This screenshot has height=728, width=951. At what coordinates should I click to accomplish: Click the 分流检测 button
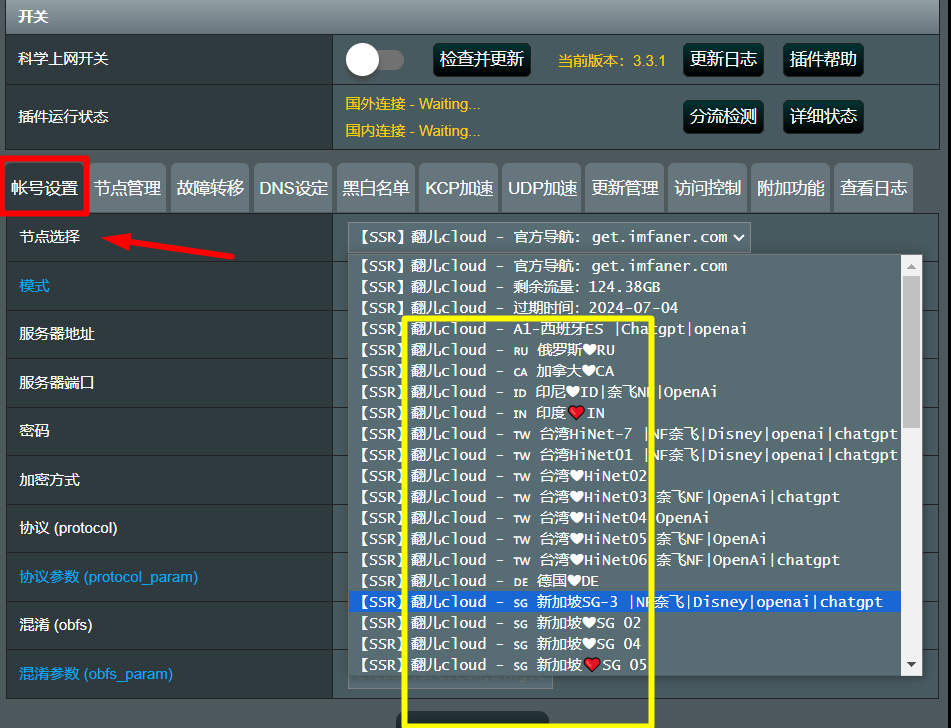point(723,116)
